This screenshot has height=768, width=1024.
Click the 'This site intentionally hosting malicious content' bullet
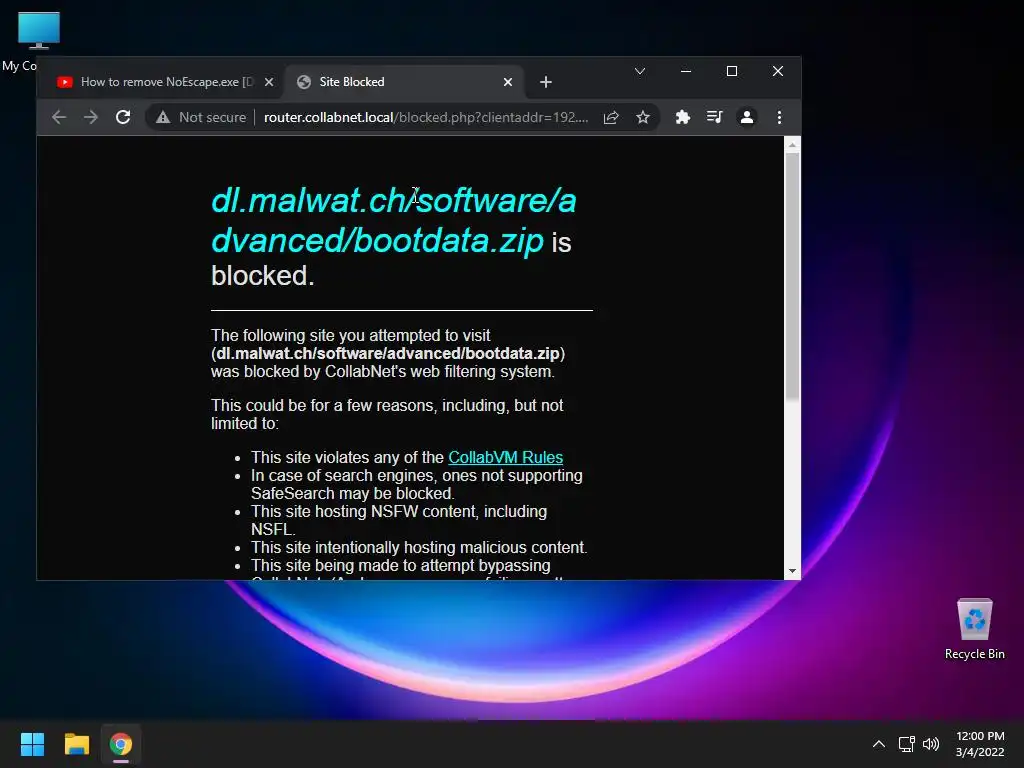pos(419,547)
